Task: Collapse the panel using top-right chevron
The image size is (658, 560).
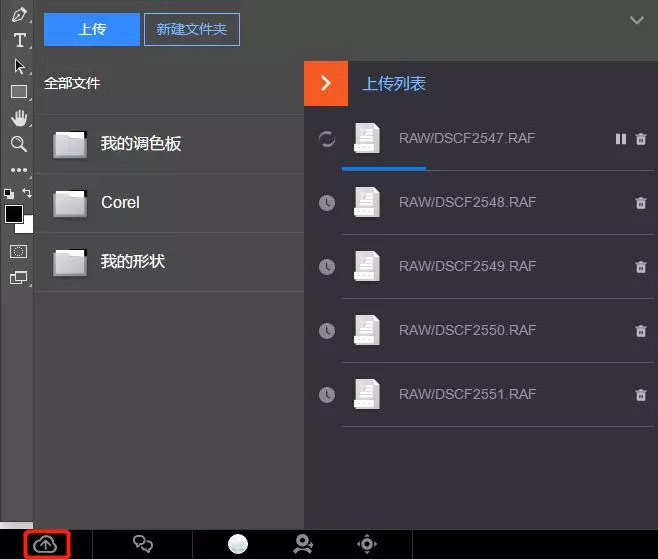Action: pos(637,20)
